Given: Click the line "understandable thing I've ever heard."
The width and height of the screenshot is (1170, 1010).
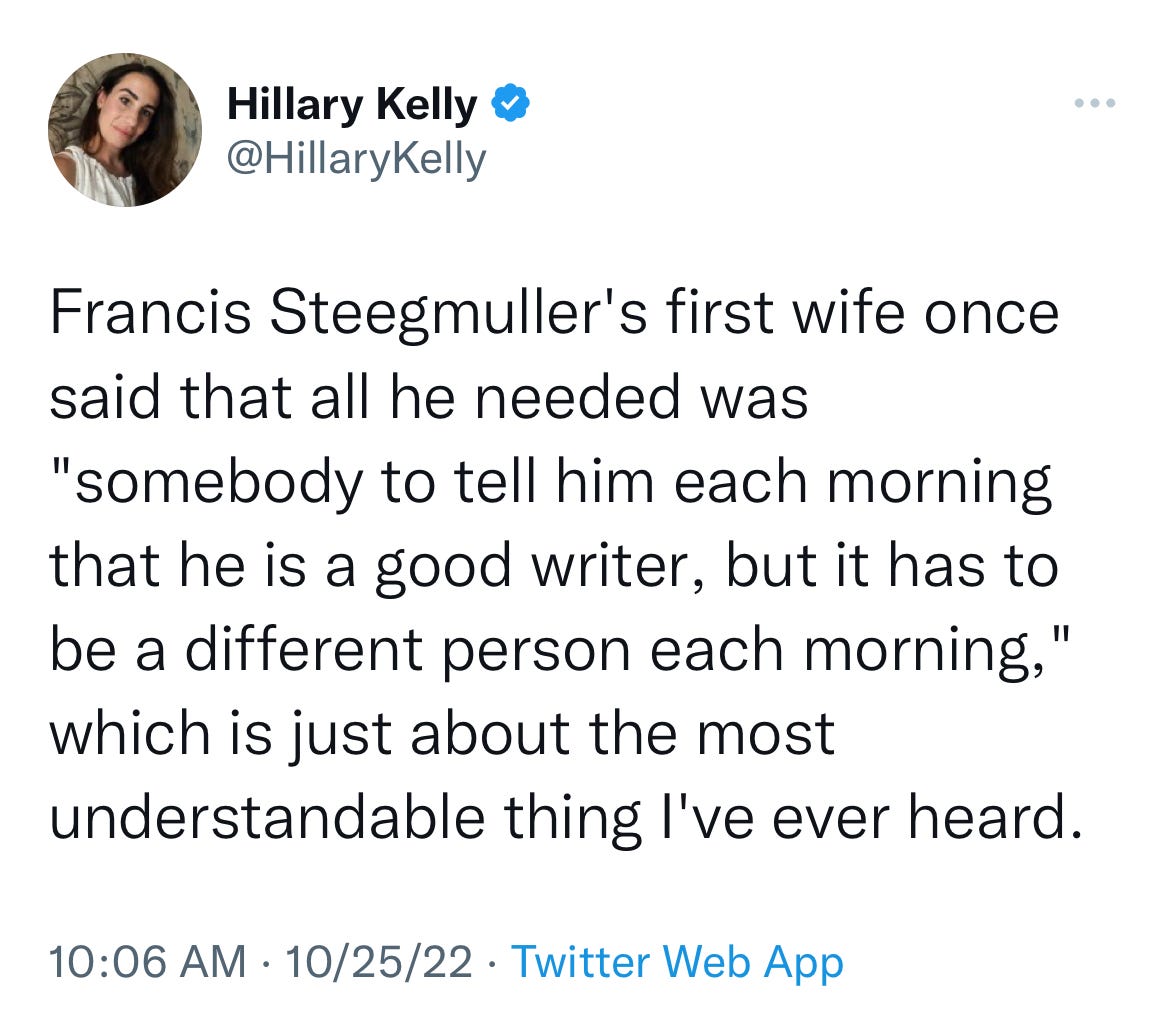Looking at the screenshot, I should coord(566,819).
